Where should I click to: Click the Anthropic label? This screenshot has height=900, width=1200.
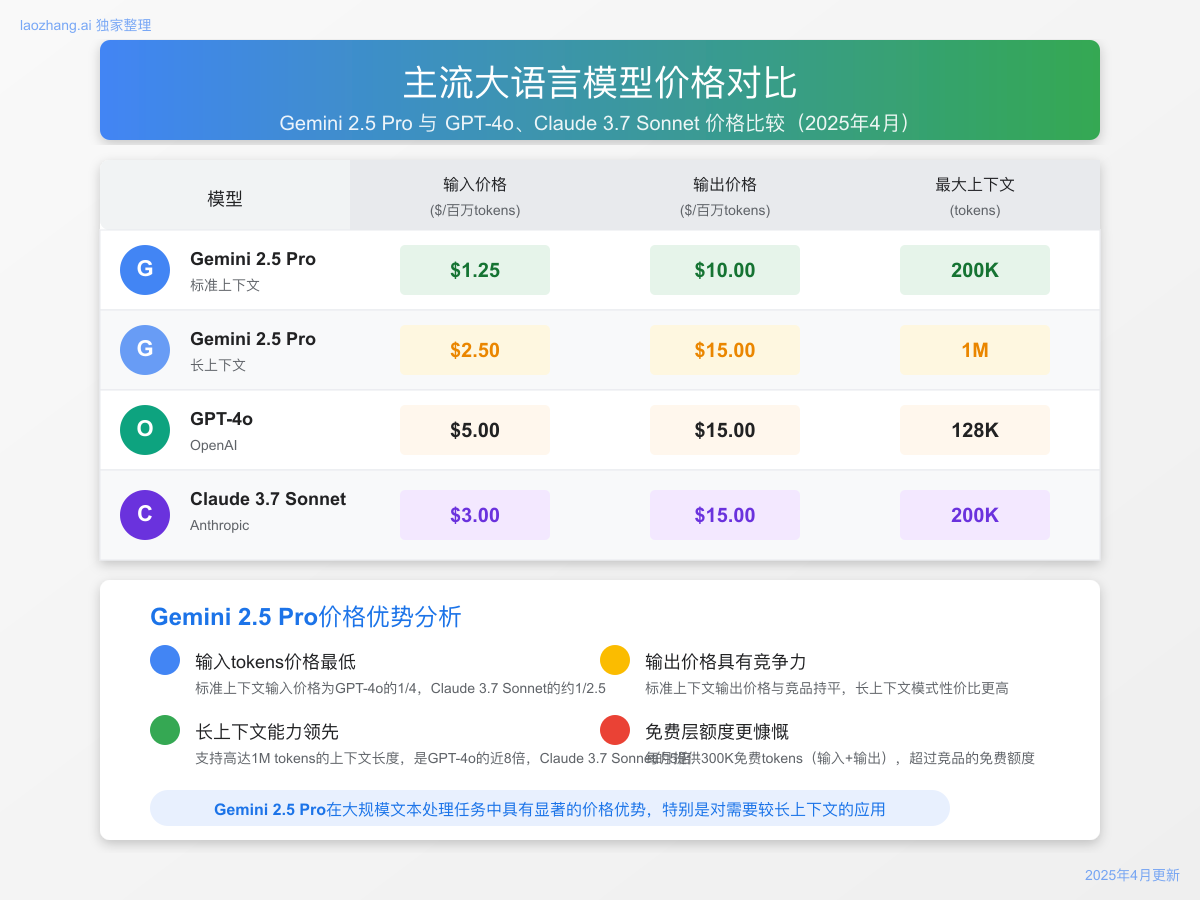pyautogui.click(x=220, y=525)
